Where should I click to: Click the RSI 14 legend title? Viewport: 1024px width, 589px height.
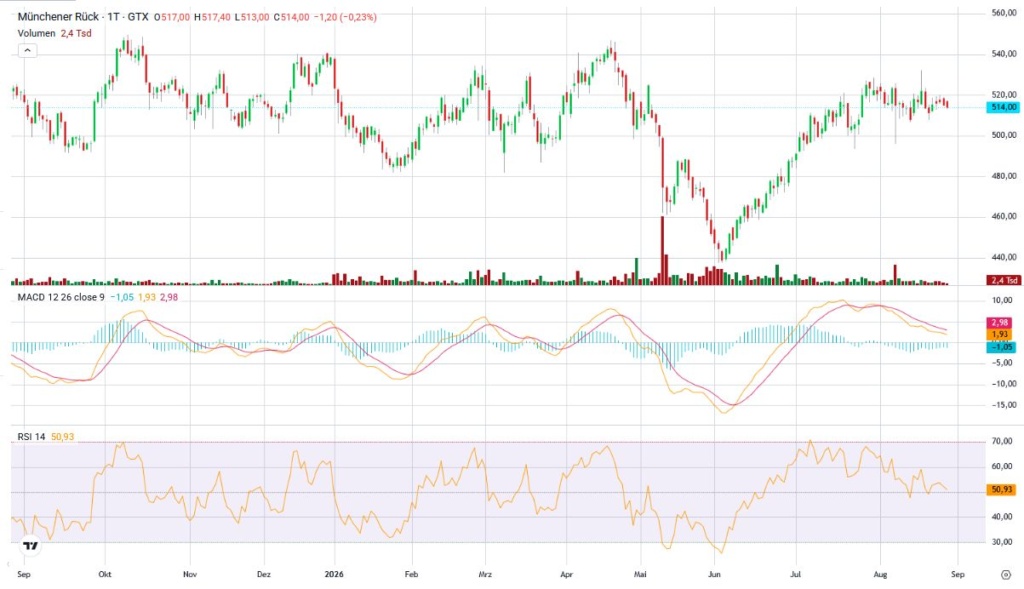pos(31,436)
